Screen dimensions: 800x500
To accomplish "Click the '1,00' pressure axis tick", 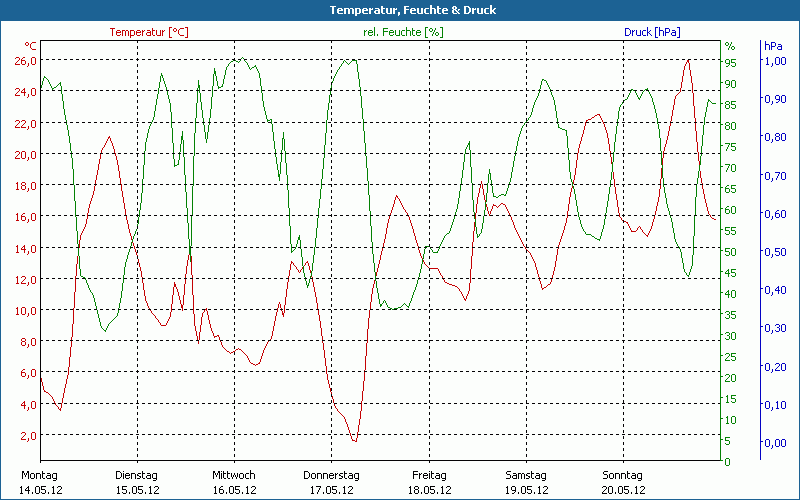I will pos(775,61).
